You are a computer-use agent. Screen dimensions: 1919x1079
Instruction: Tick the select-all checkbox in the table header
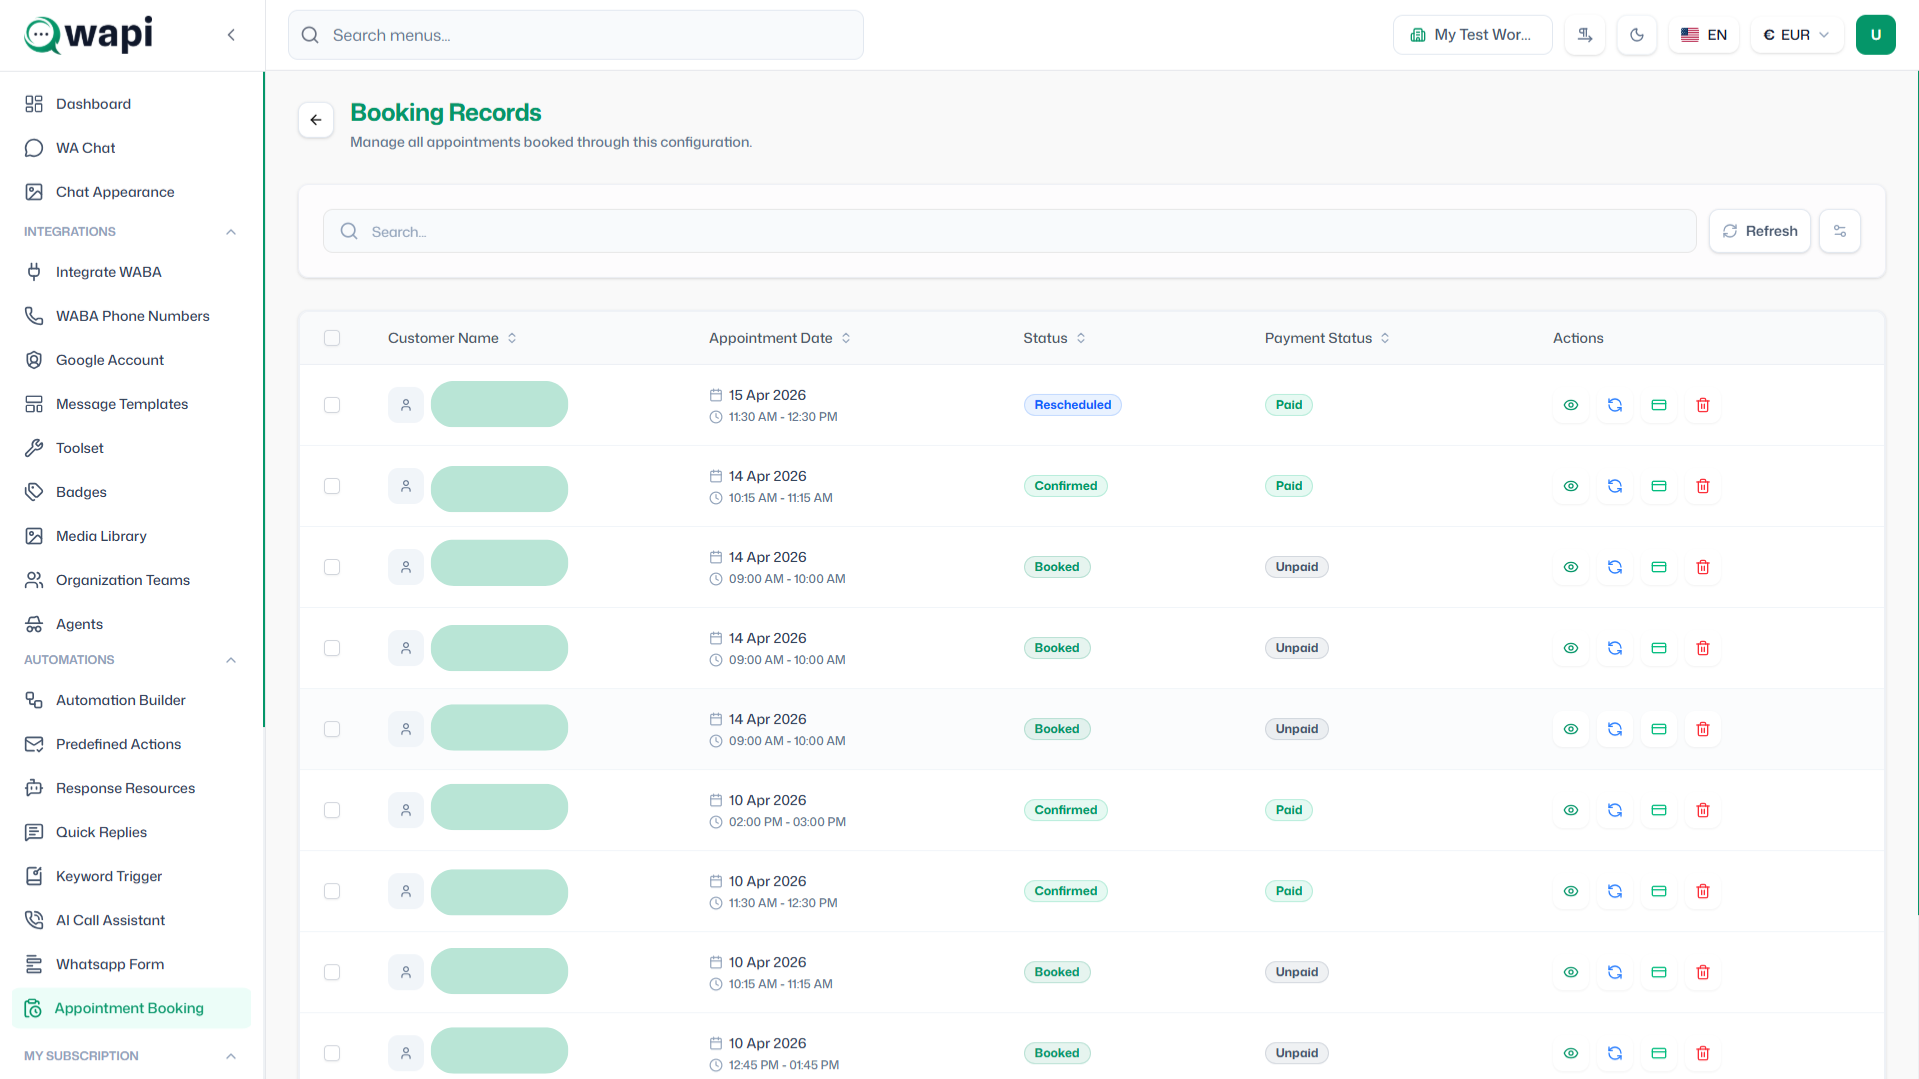pyautogui.click(x=332, y=338)
